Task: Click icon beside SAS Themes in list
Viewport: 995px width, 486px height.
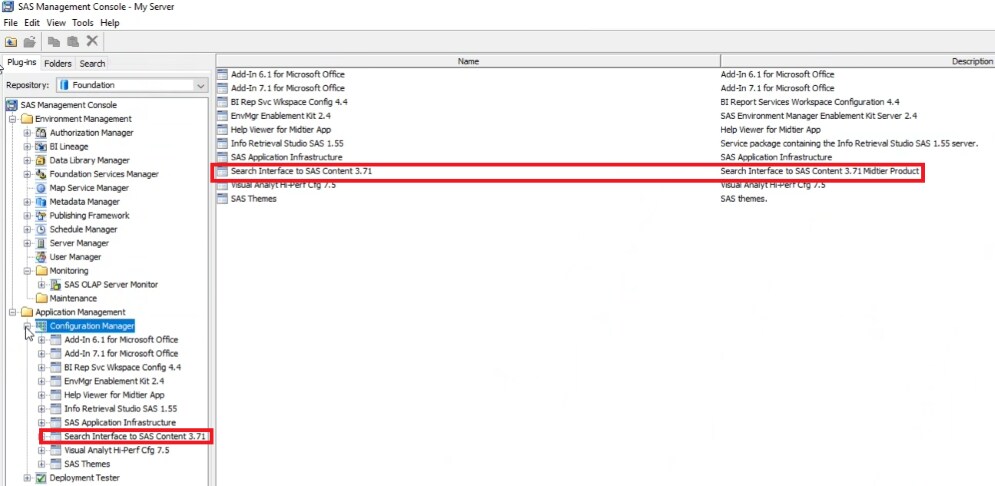Action: coord(222,199)
